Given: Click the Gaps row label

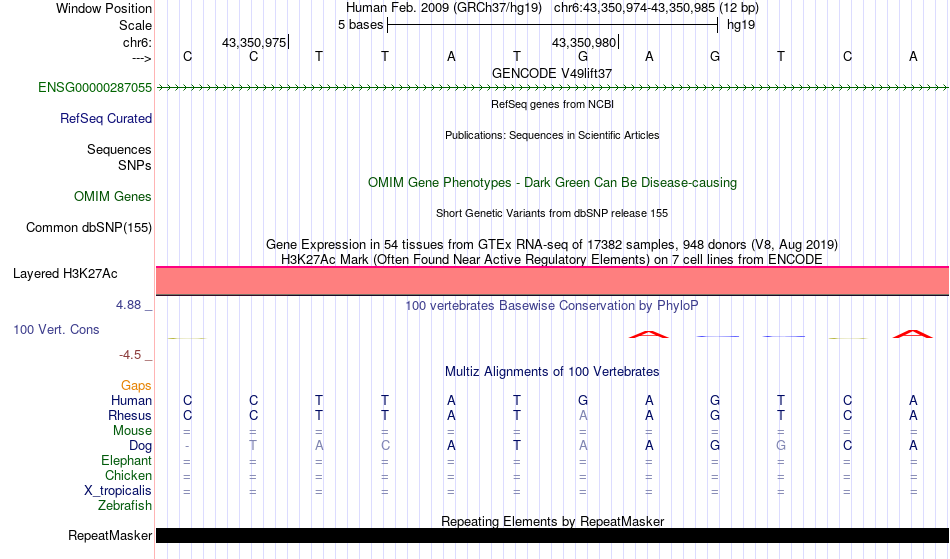Looking at the screenshot, I should (136, 385).
